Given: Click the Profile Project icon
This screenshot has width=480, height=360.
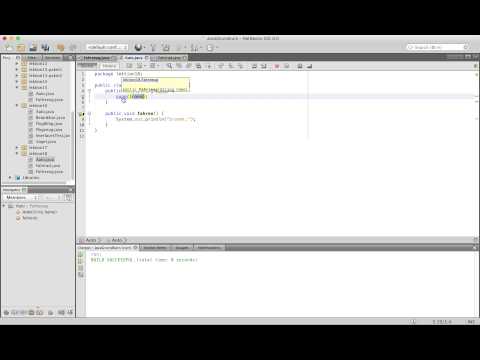Looking at the screenshot, I should pos(210,47).
